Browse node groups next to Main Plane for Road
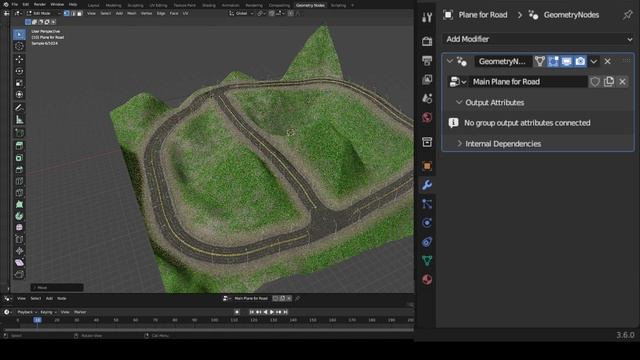The image size is (640, 360). point(458,82)
